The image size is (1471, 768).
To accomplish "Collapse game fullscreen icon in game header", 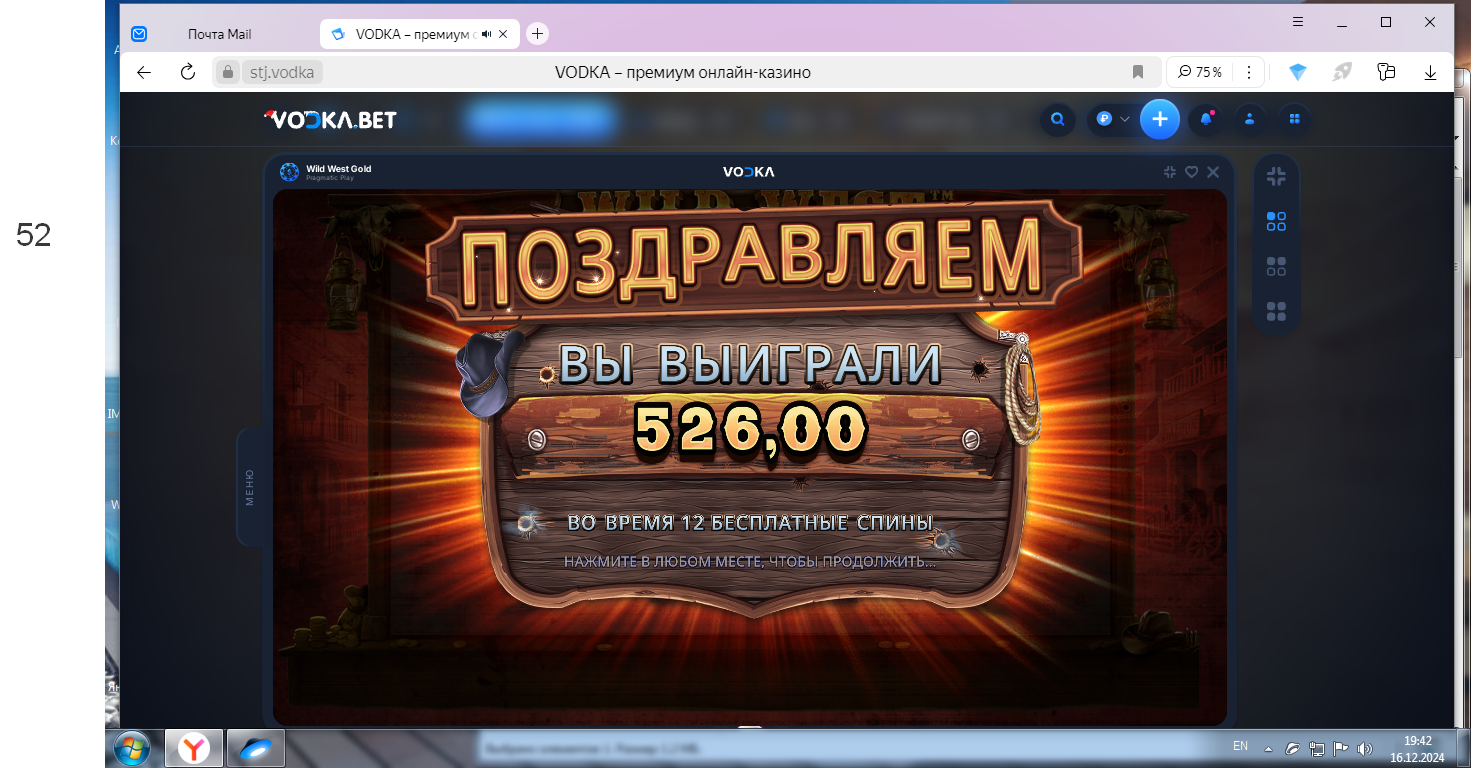I will coord(1170,172).
